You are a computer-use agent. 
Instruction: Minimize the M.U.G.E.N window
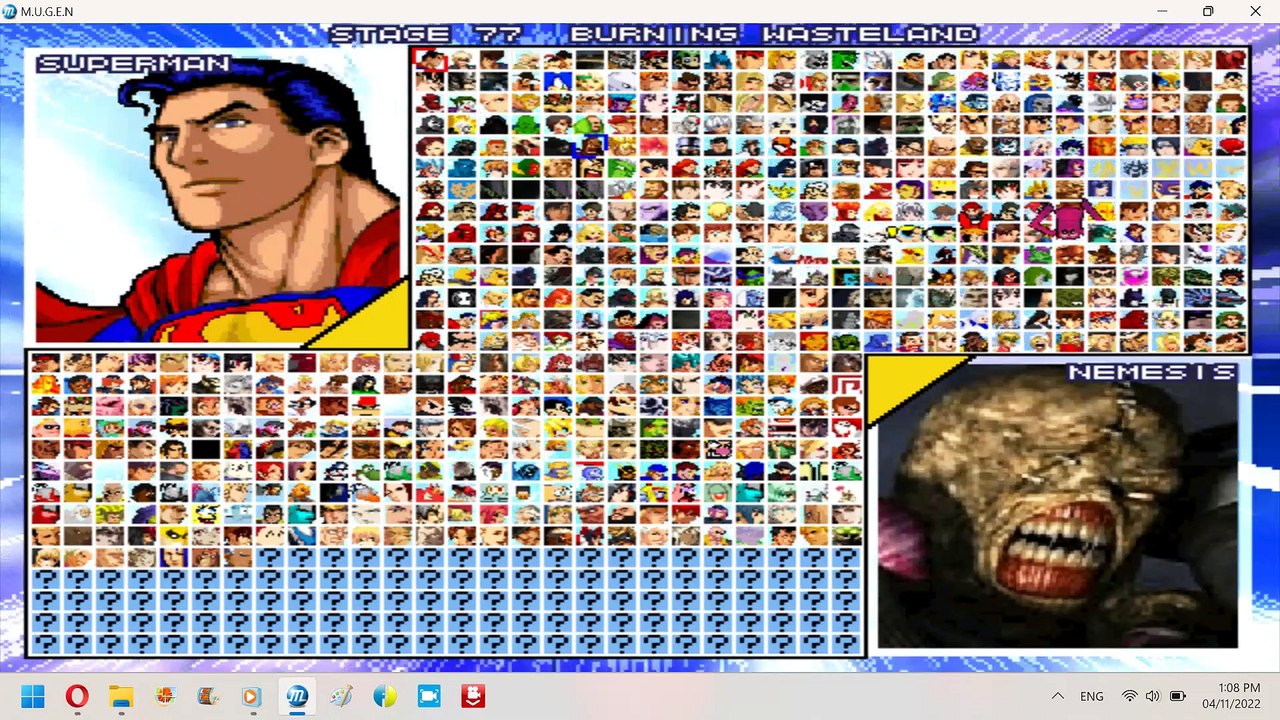1161,12
